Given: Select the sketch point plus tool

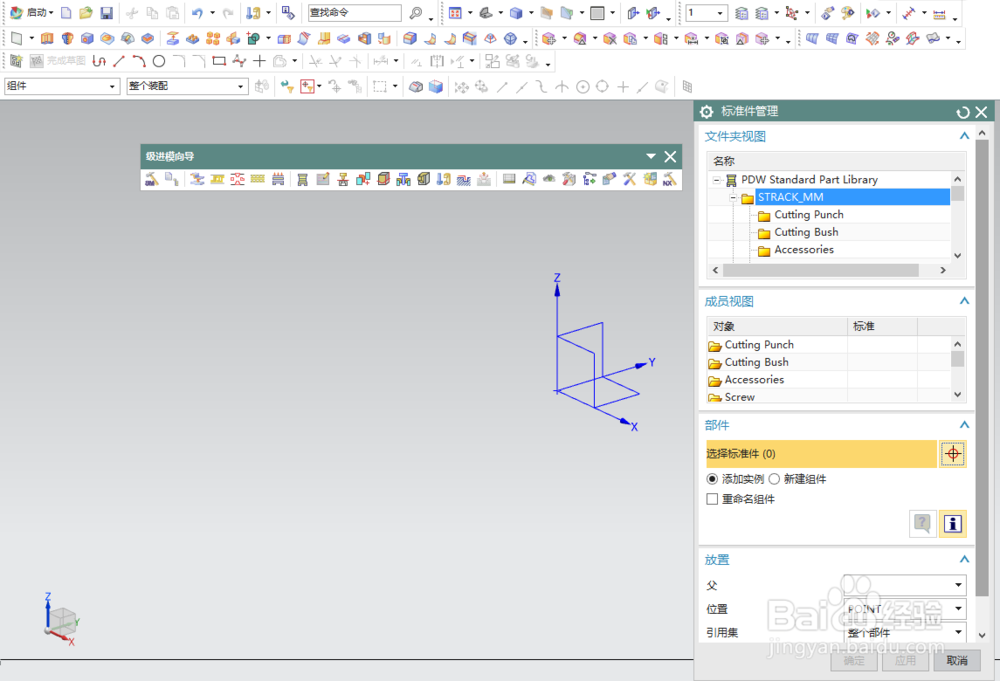Looking at the screenshot, I should [259, 61].
